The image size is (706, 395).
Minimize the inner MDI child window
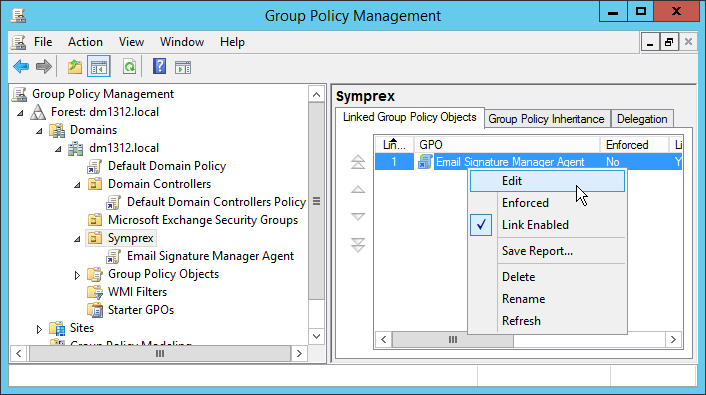click(x=650, y=42)
